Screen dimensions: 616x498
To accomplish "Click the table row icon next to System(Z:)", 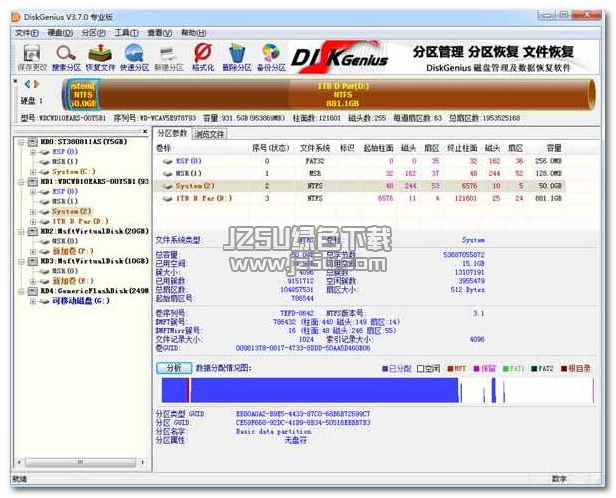I will [x=168, y=186].
